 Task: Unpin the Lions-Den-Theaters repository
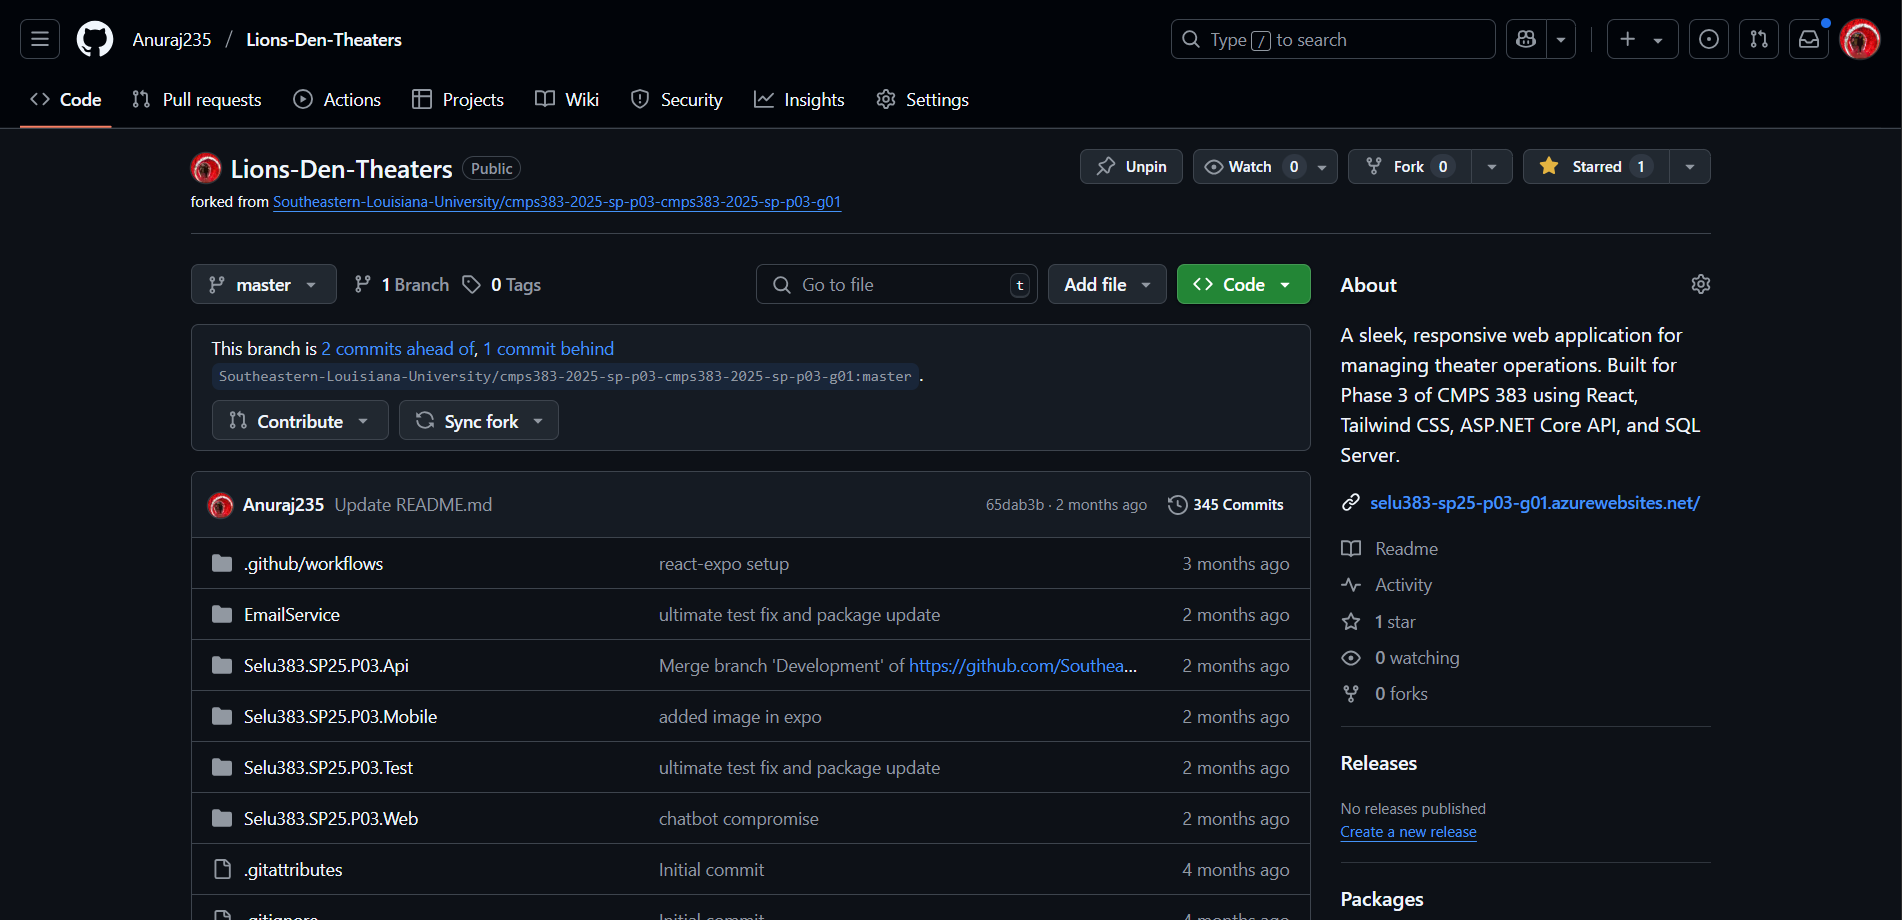pyautogui.click(x=1131, y=167)
